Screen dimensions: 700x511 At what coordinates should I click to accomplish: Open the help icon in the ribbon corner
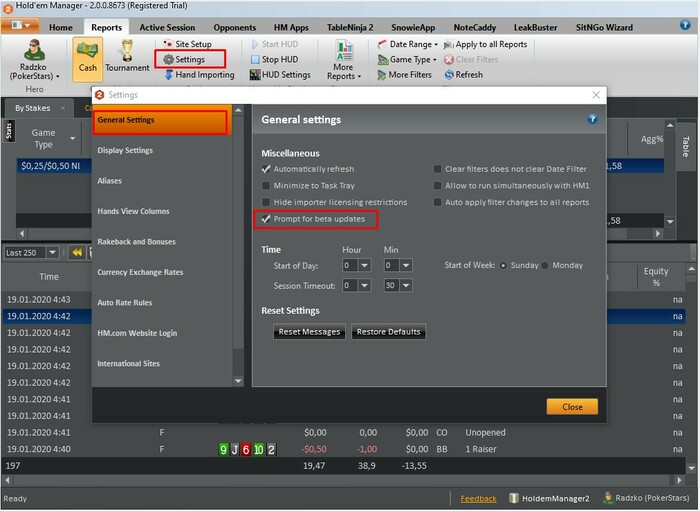coord(685,25)
